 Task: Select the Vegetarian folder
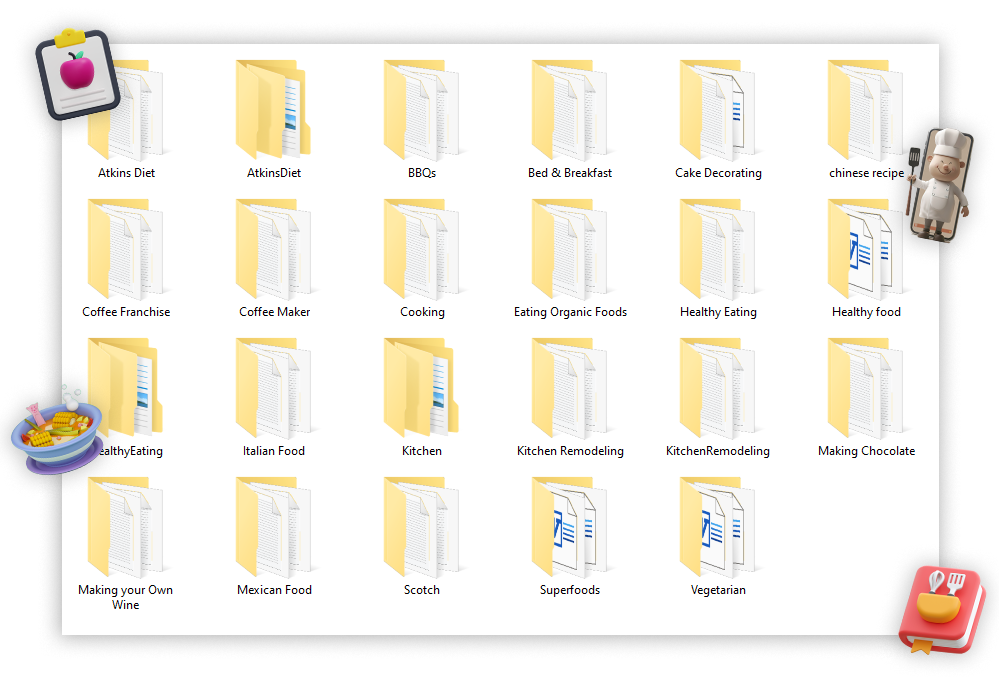717,527
